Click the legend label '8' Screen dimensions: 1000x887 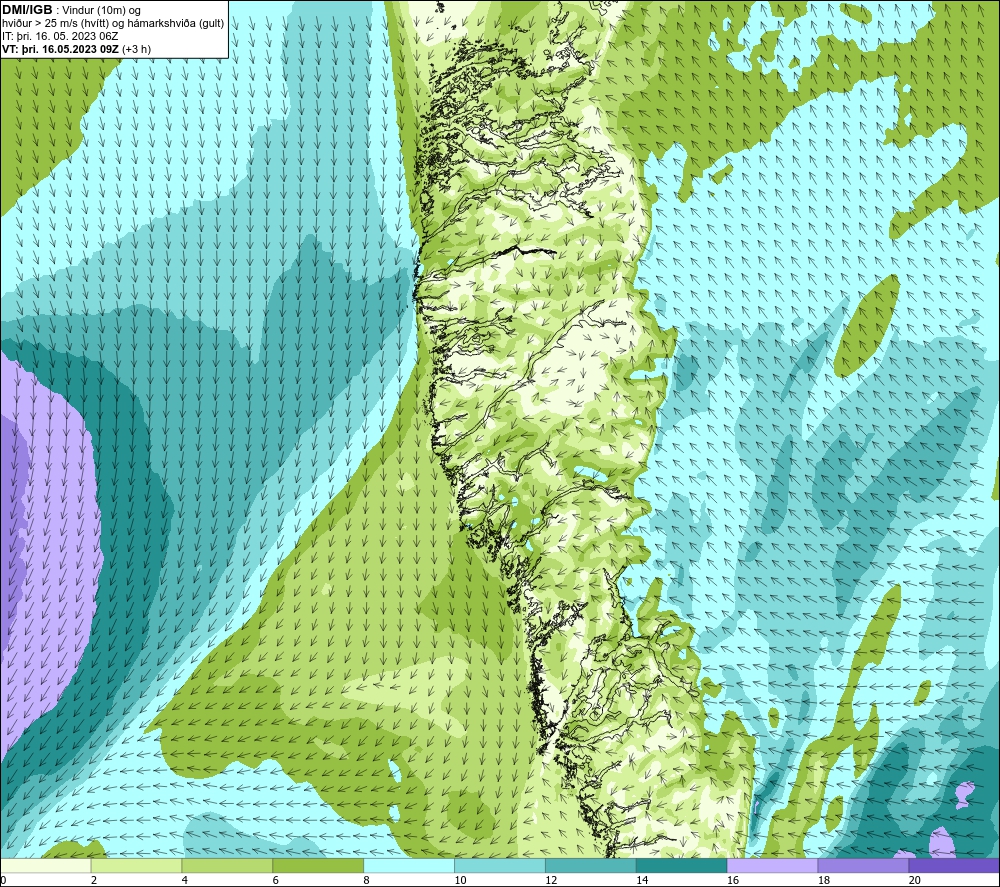coord(367,880)
